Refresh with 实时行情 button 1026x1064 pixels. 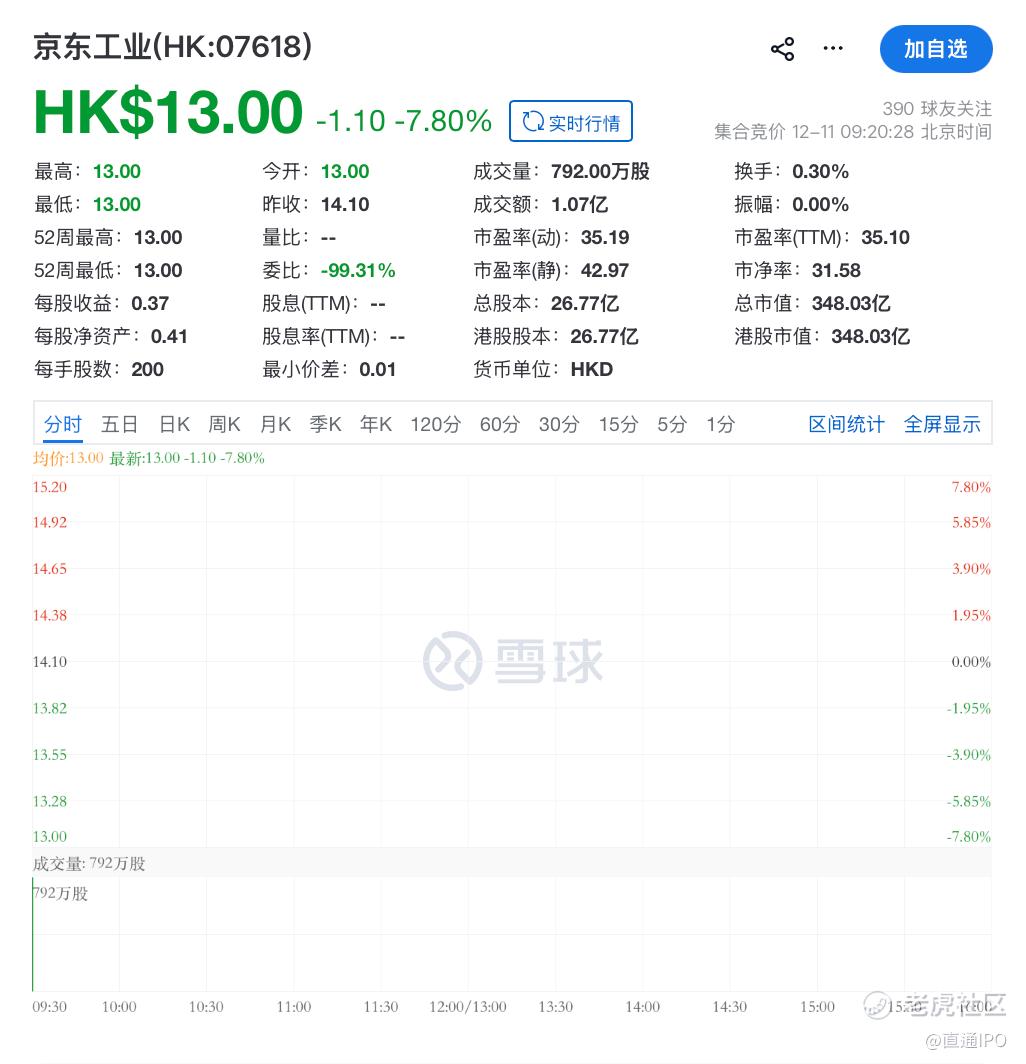pyautogui.click(x=571, y=121)
